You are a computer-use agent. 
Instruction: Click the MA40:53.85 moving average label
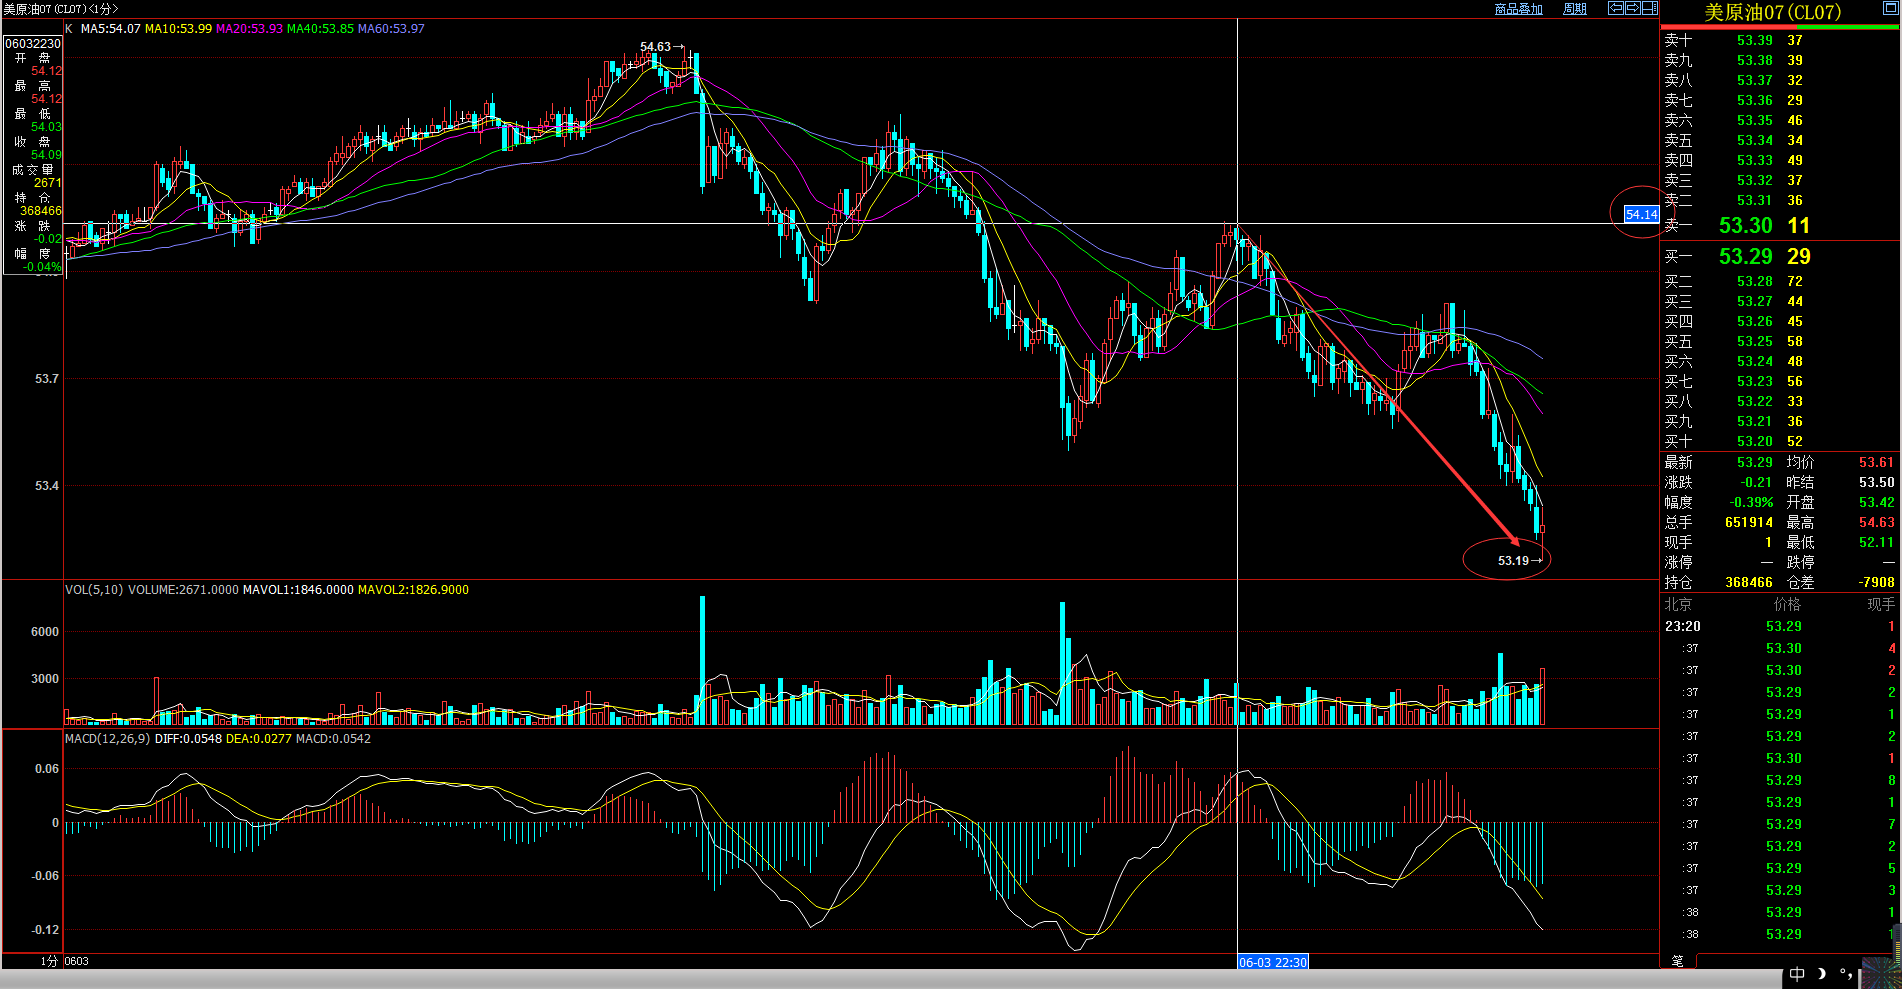pyautogui.click(x=320, y=29)
